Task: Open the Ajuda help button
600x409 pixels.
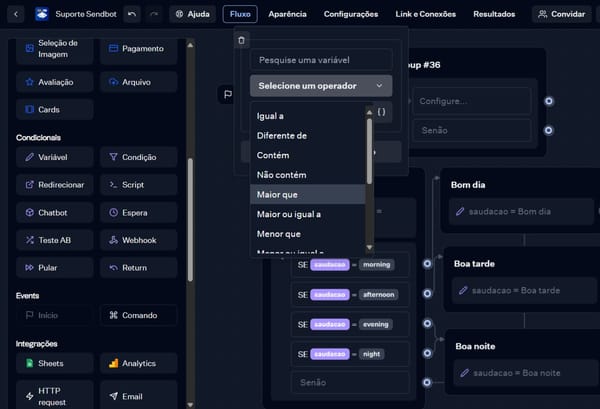Action: tap(192, 14)
